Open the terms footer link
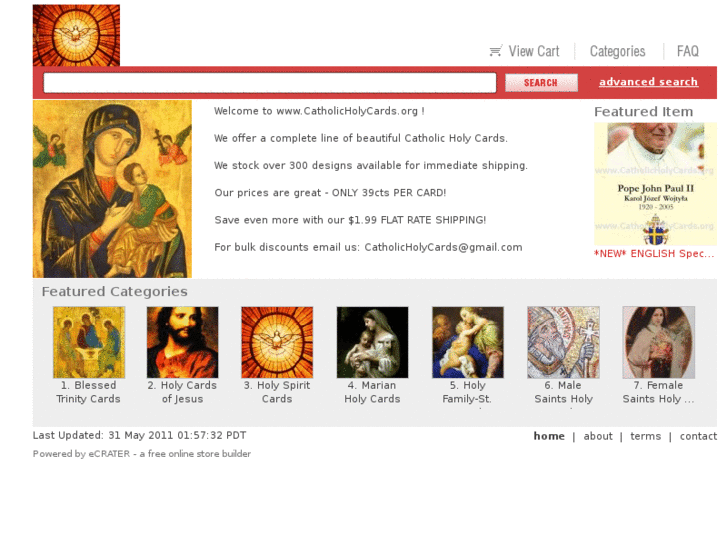This screenshot has width=727, height=545. pos(645,436)
